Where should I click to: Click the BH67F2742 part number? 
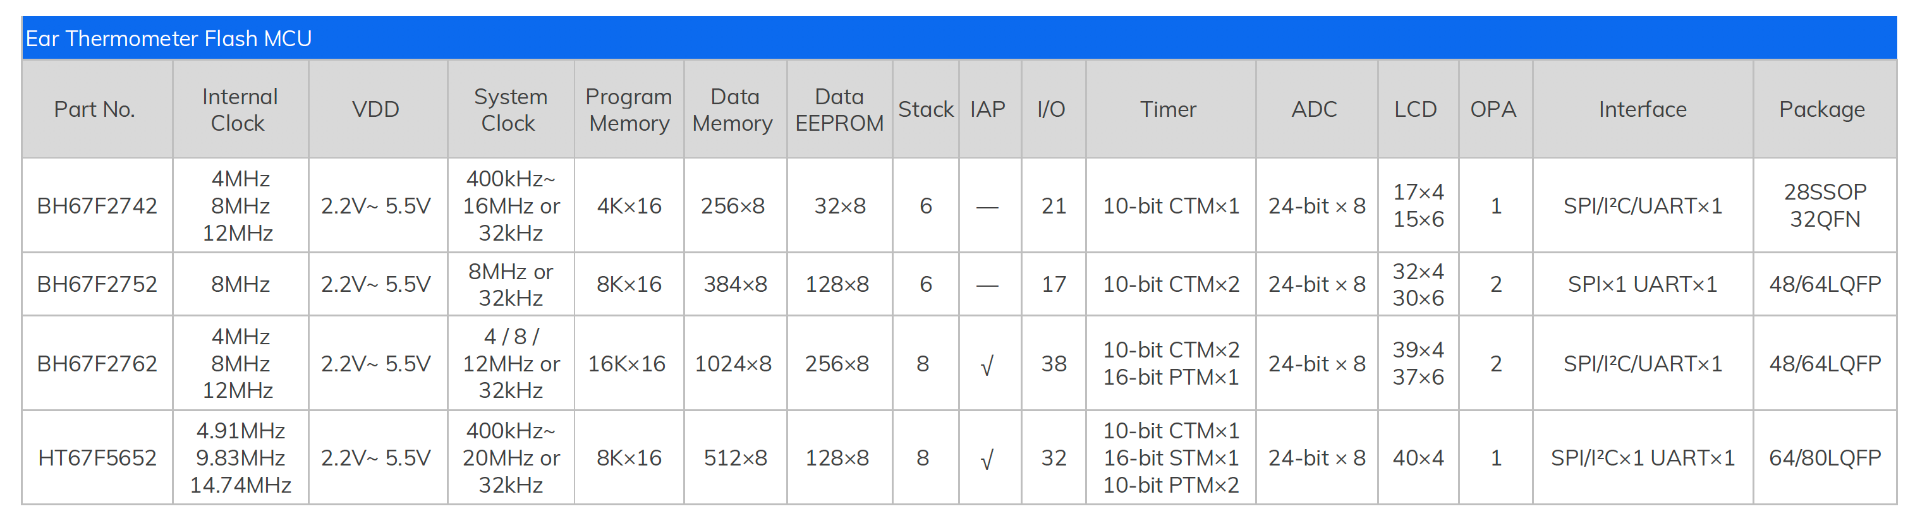(97, 206)
